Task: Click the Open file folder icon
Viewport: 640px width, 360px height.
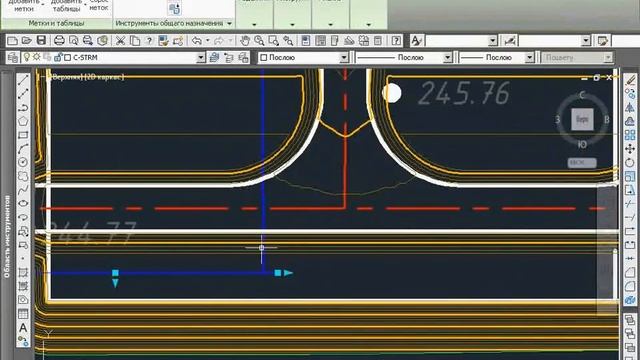Action: tap(27, 40)
